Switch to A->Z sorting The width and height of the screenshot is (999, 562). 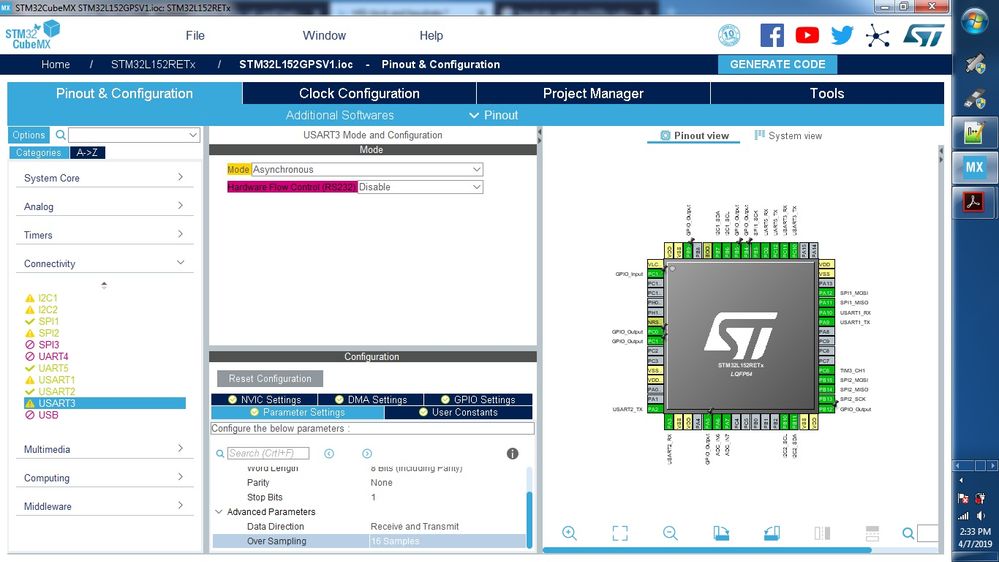(87, 153)
